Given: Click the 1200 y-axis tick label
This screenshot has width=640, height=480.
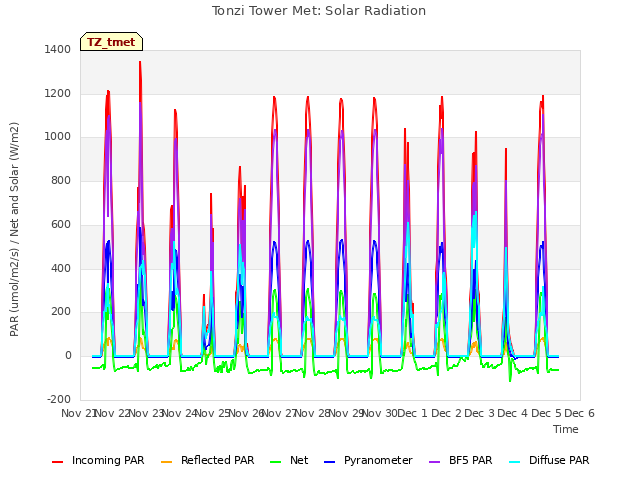Looking at the screenshot, I should pos(58,93).
